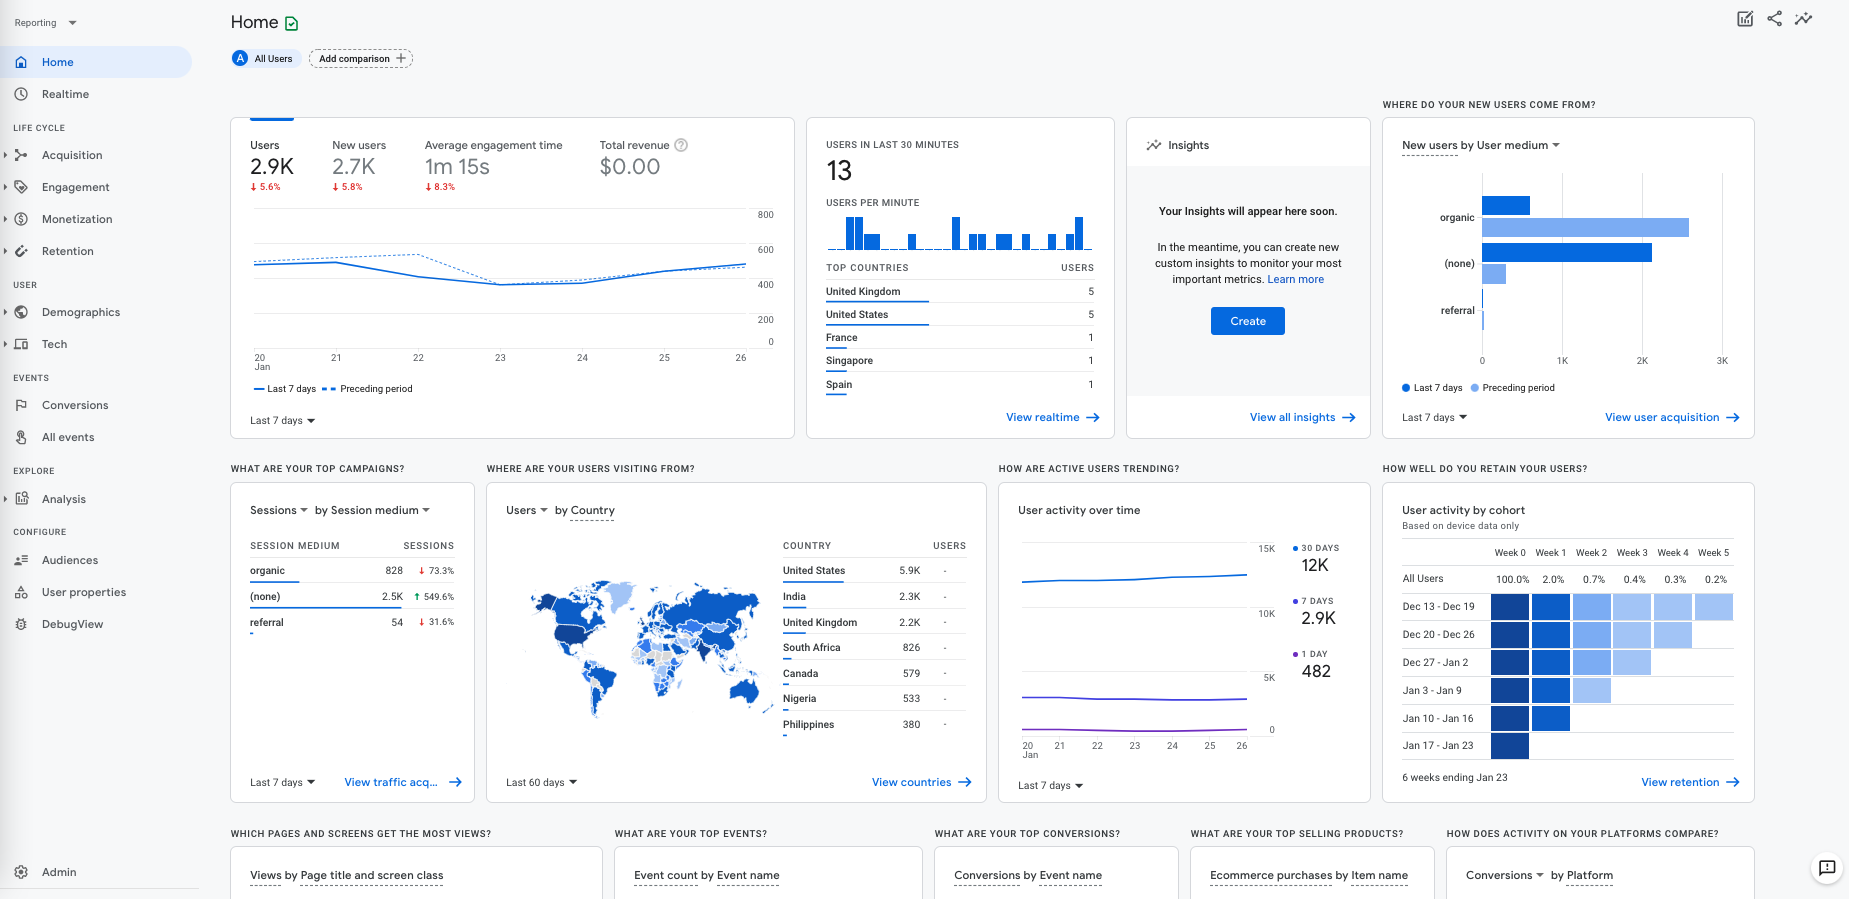The image size is (1849, 899).
Task: Open the Sessions metric dropdown
Action: click(278, 510)
